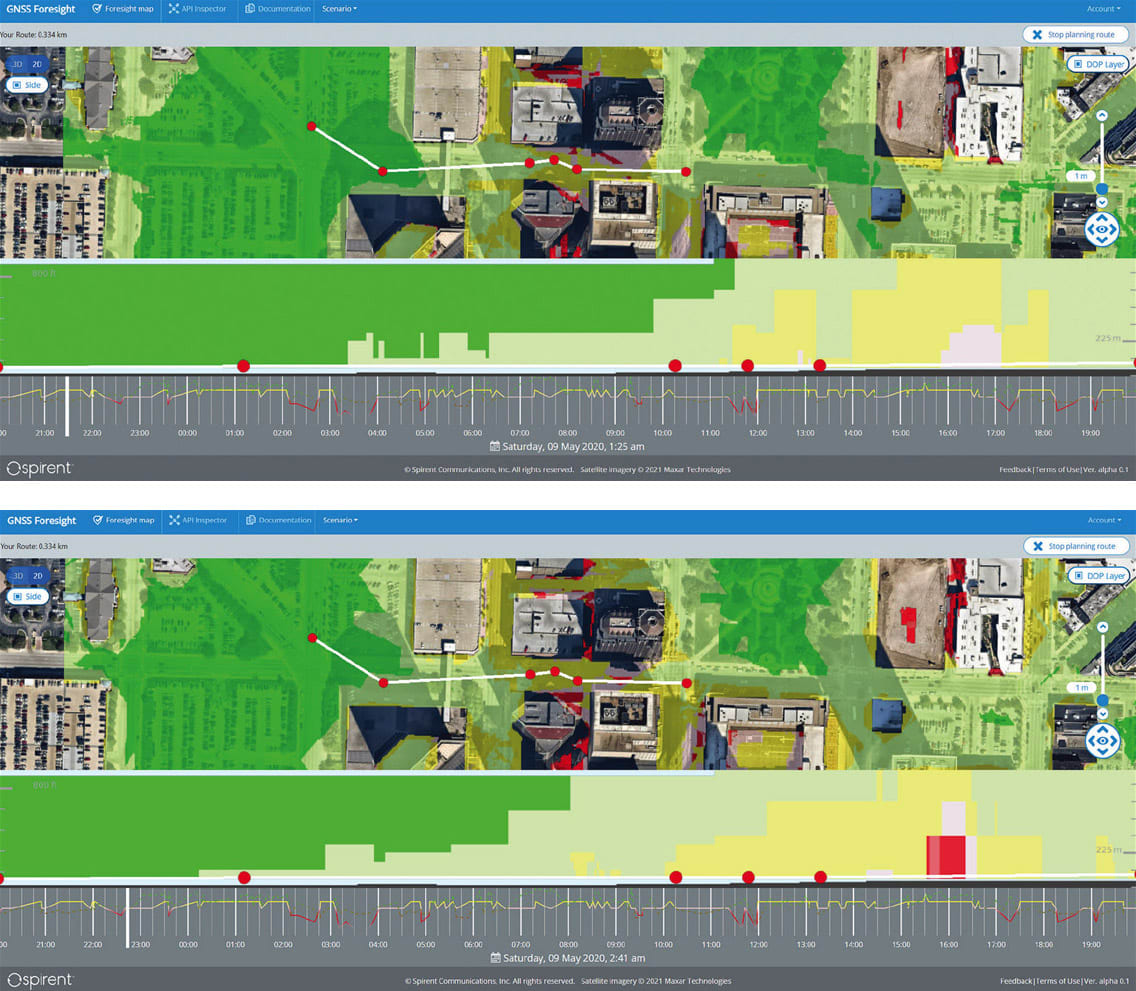Screen dimensions: 1136x991
Task: Click Terms of Use in lower footer
Action: click(x=1058, y=981)
